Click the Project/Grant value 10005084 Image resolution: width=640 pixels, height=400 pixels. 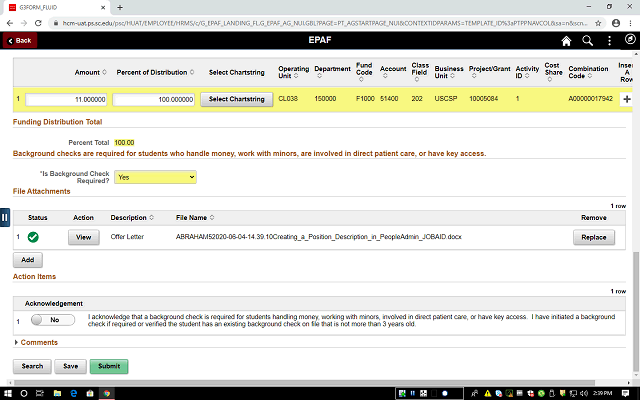coord(484,98)
